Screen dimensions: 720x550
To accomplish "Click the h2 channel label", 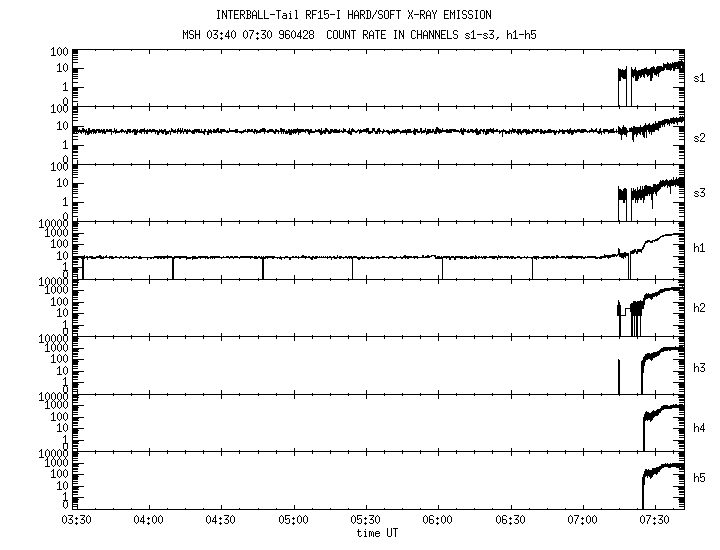I will pos(700,309).
